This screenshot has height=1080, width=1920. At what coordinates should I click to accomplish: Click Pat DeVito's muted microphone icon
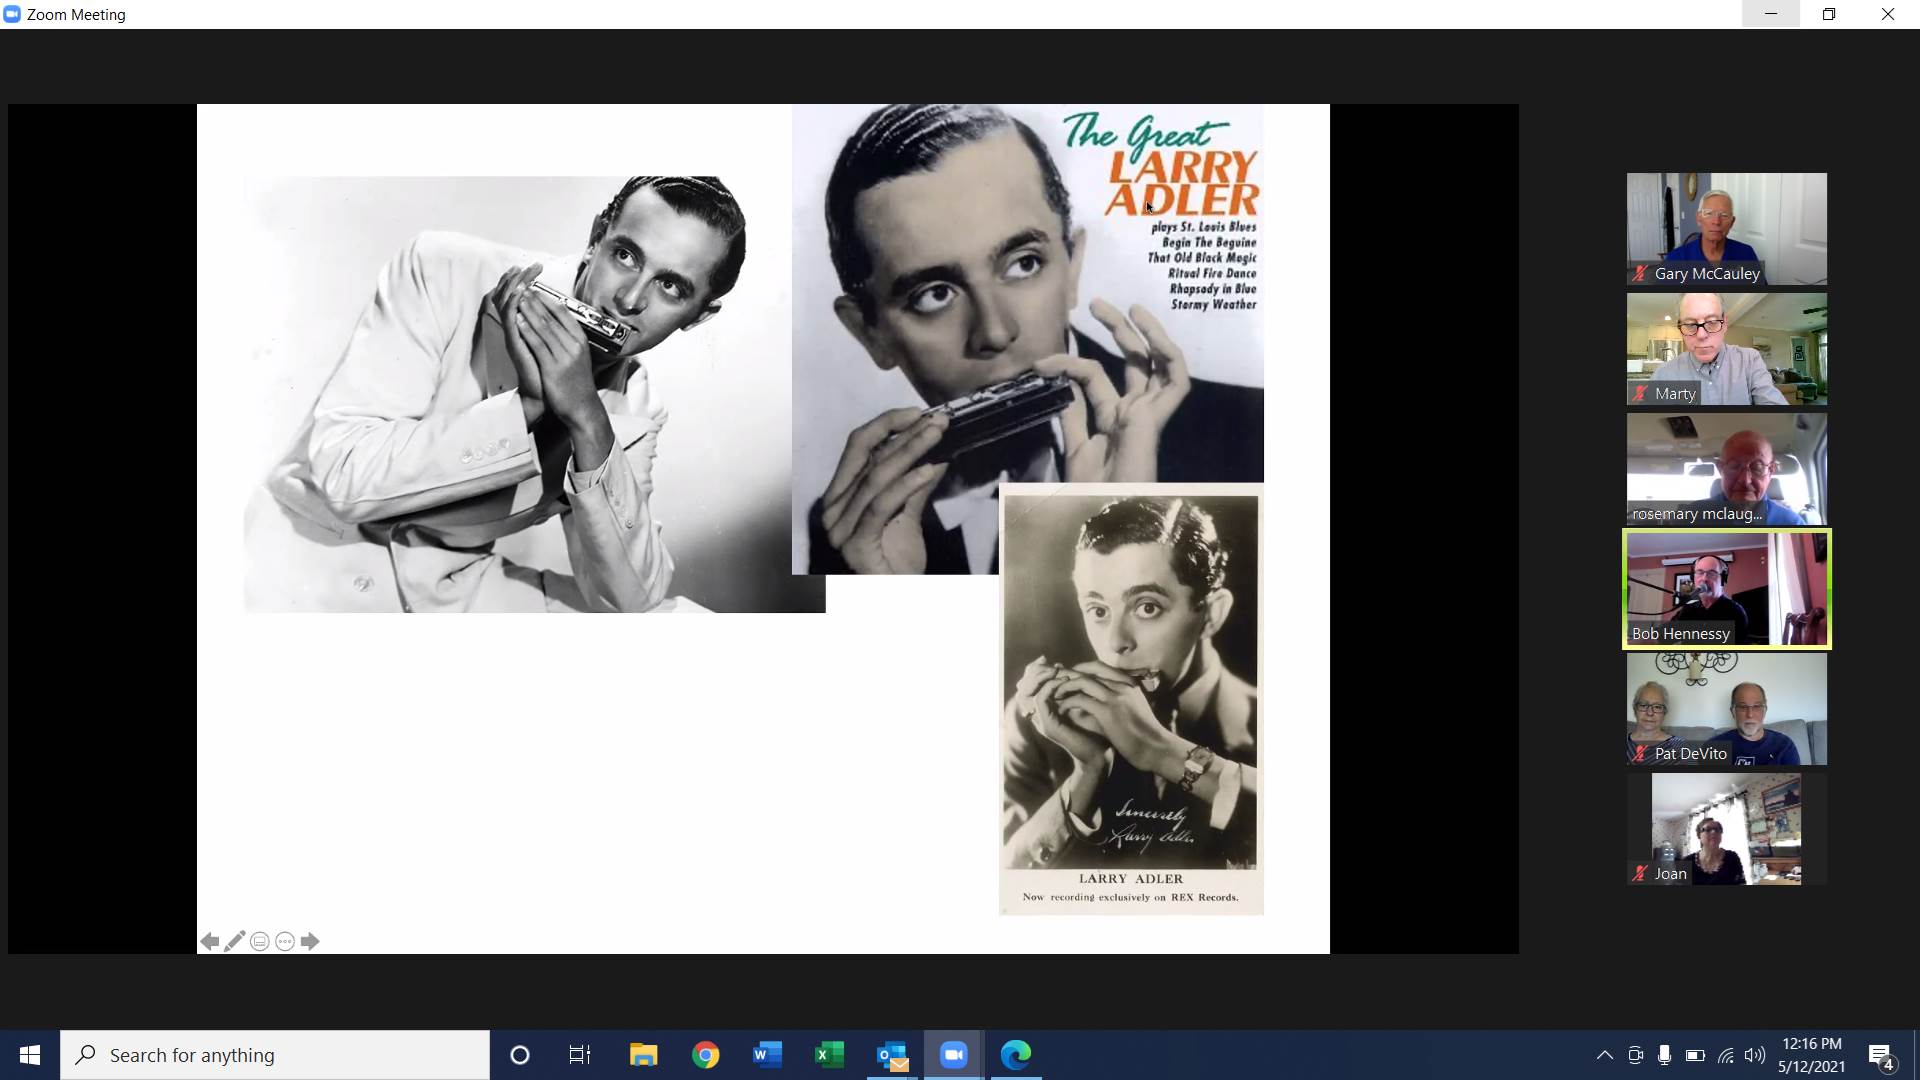(x=1640, y=753)
